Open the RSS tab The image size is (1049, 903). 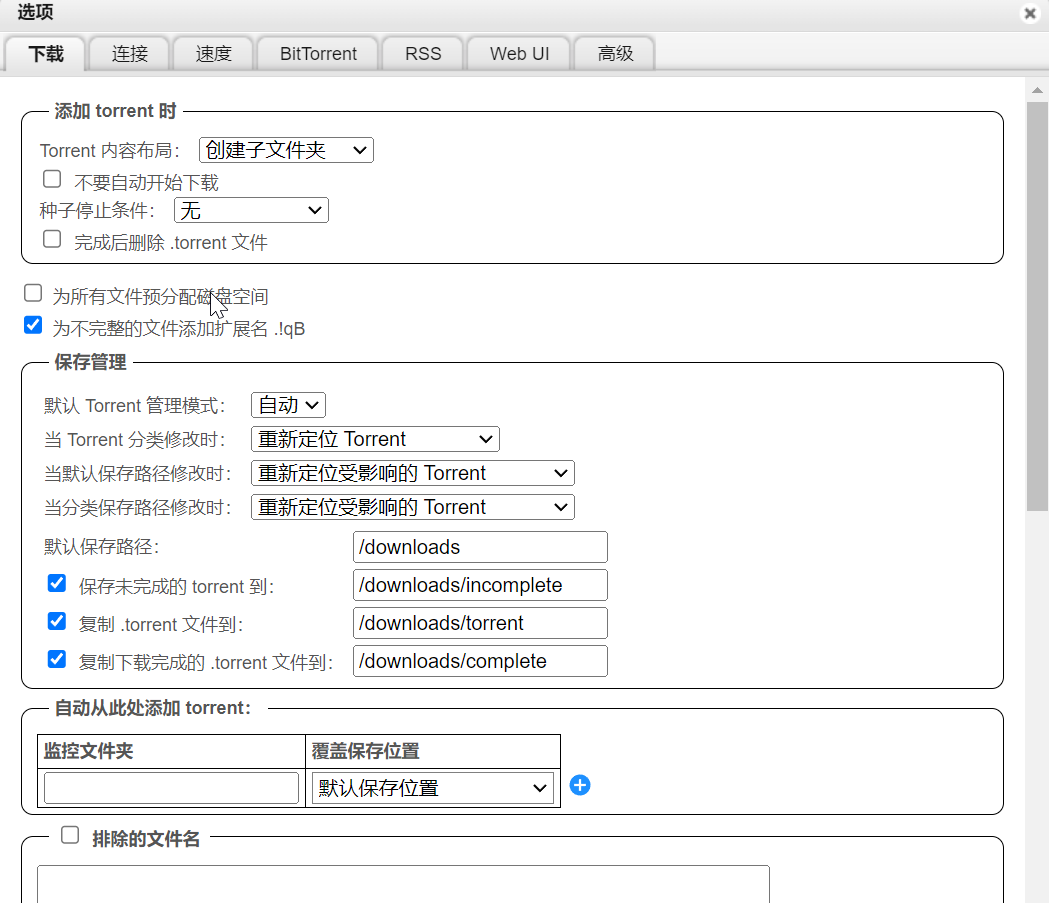[422, 53]
